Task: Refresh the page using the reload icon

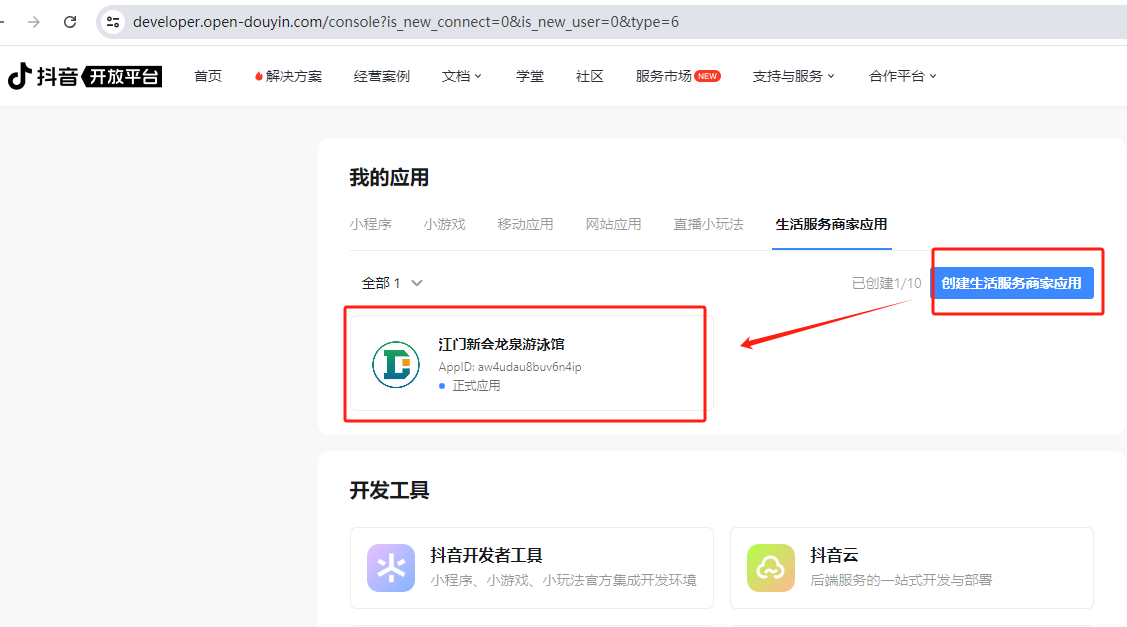Action: pyautogui.click(x=68, y=20)
